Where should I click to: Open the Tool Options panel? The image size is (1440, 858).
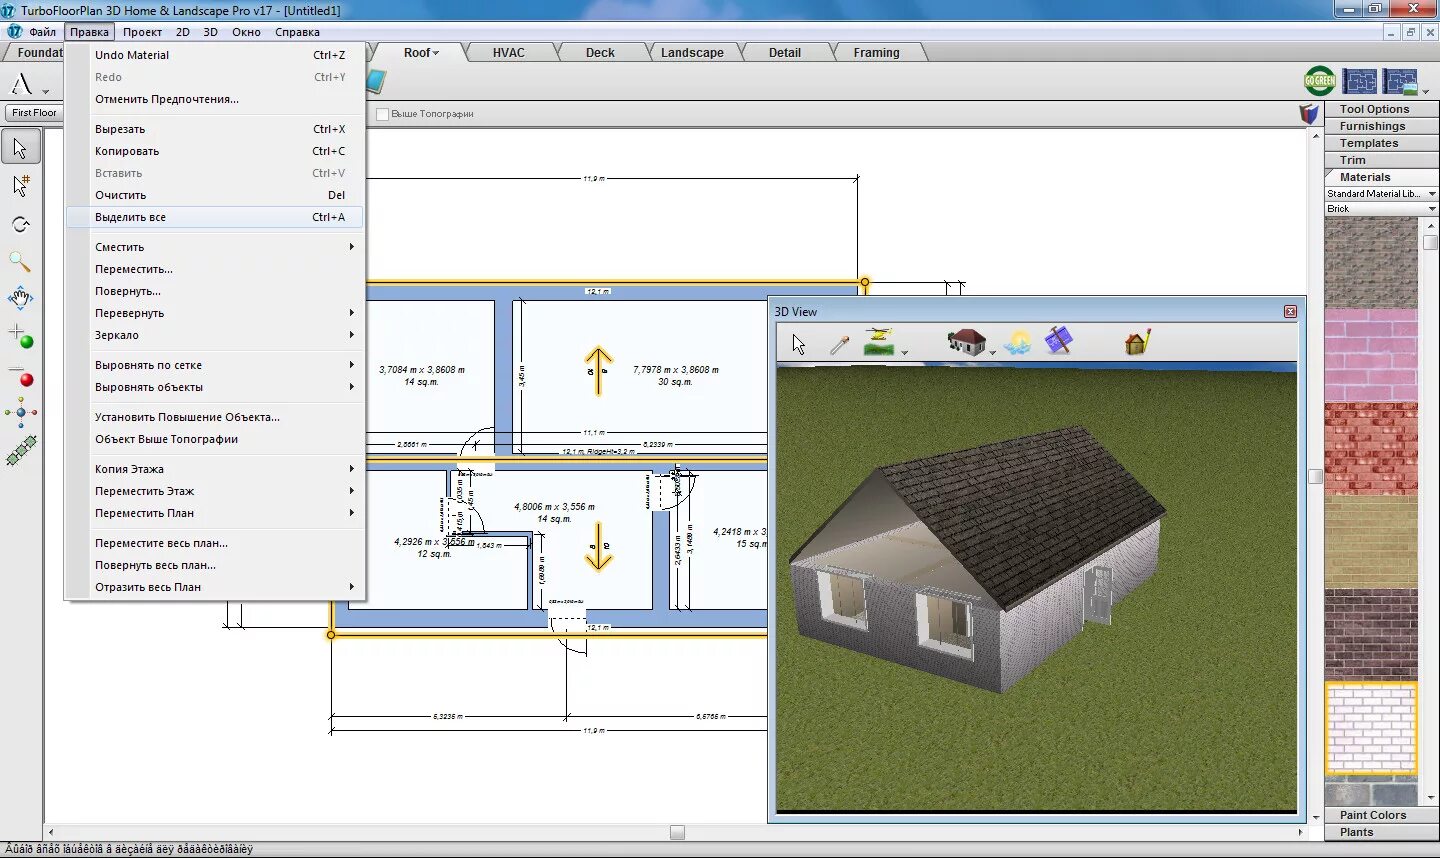1381,109
